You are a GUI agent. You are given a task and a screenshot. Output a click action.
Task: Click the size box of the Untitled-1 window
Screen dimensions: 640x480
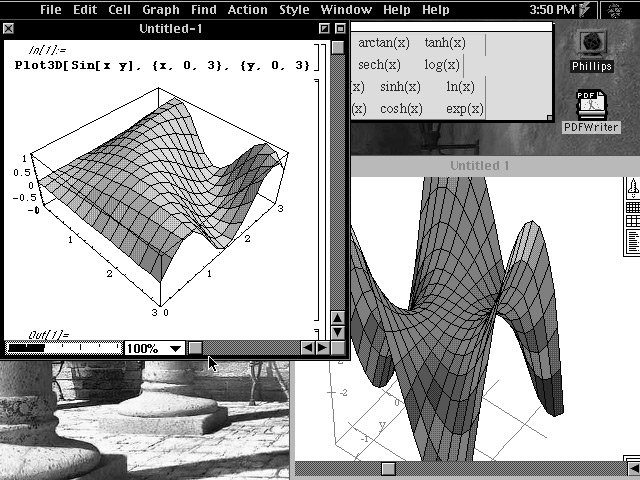pos(338,348)
